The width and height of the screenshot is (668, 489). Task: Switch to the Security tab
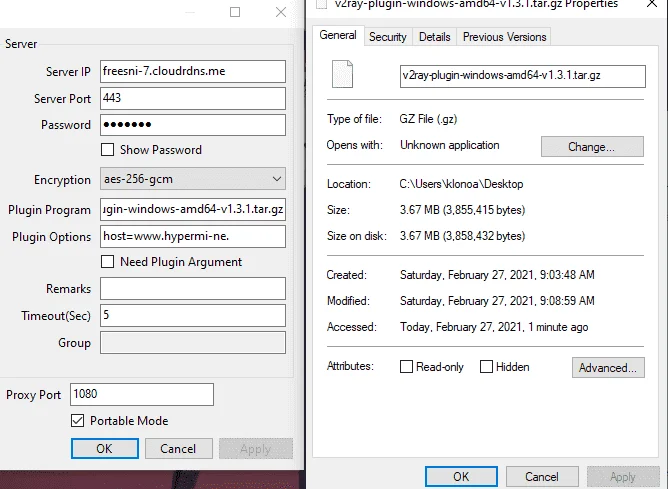click(388, 37)
